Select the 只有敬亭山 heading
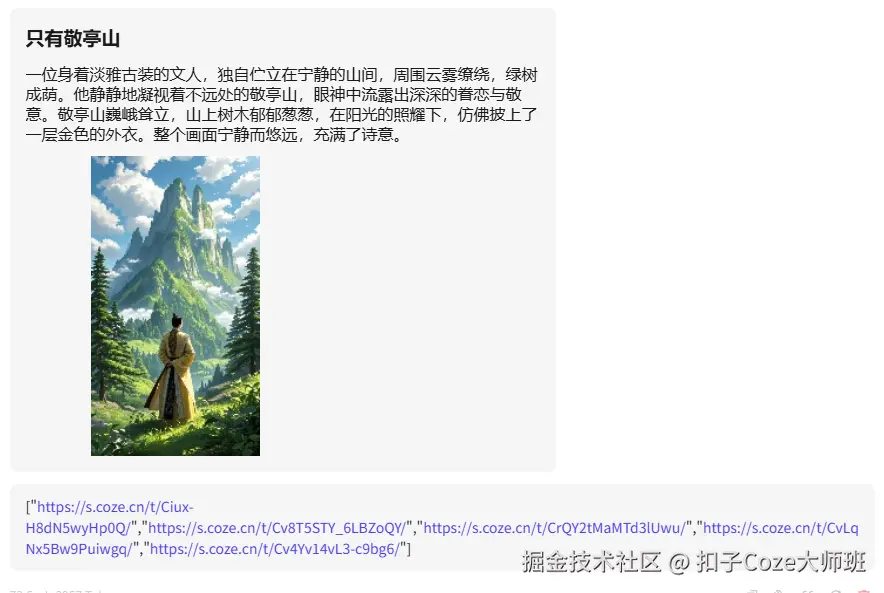The image size is (884, 593). [73, 38]
